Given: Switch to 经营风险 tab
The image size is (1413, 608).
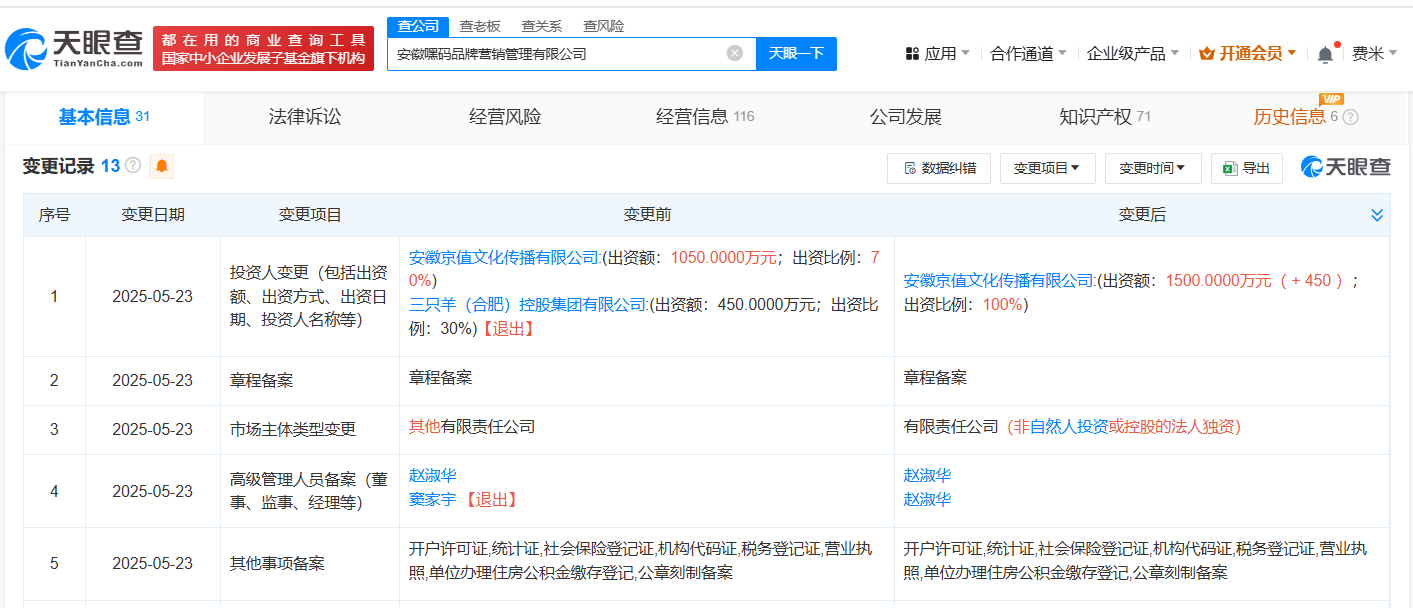Looking at the screenshot, I should 505,117.
